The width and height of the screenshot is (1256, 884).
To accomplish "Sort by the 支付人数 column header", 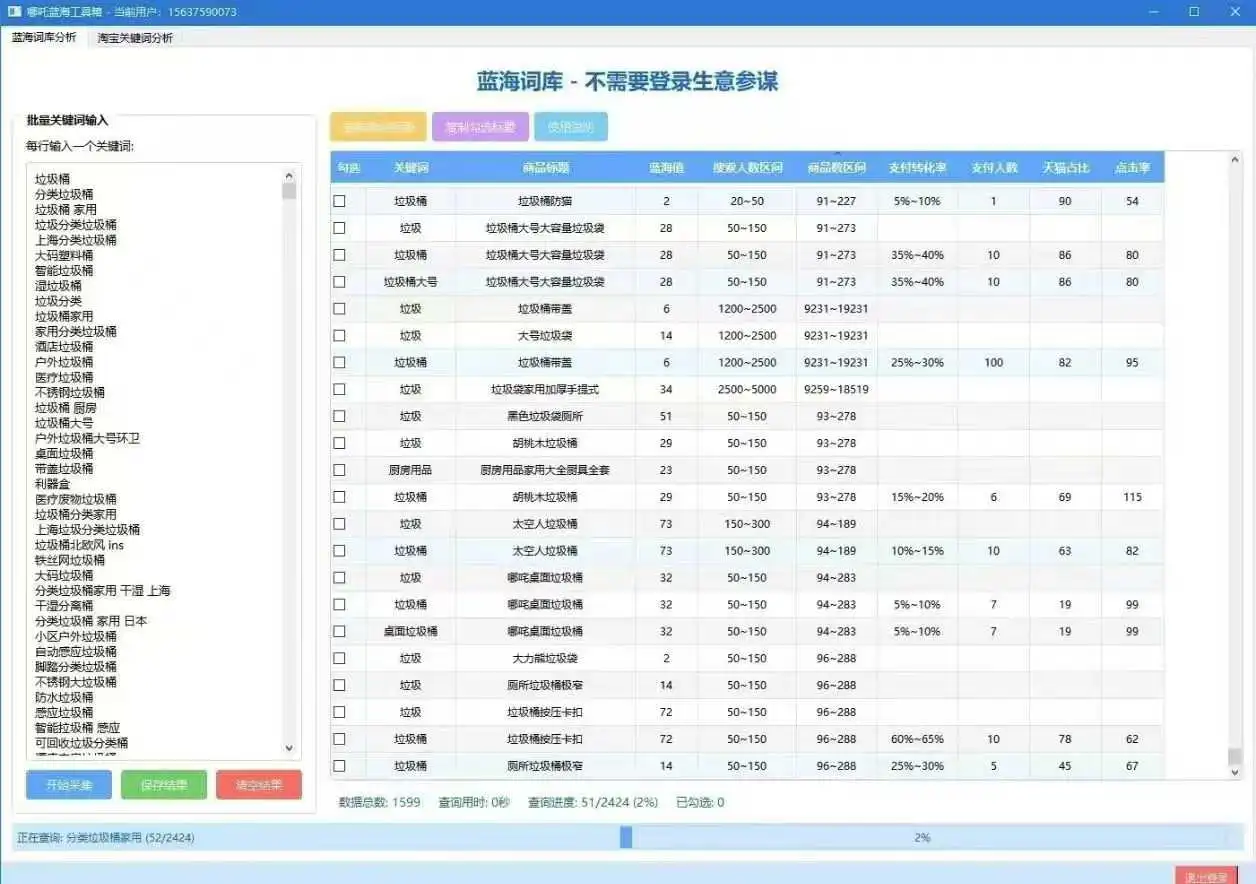I will (993, 167).
